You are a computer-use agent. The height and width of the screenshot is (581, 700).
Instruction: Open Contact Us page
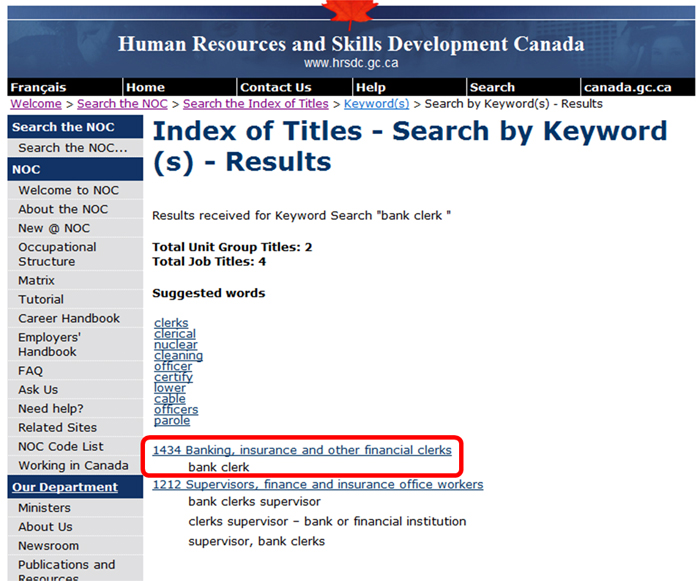tap(275, 88)
